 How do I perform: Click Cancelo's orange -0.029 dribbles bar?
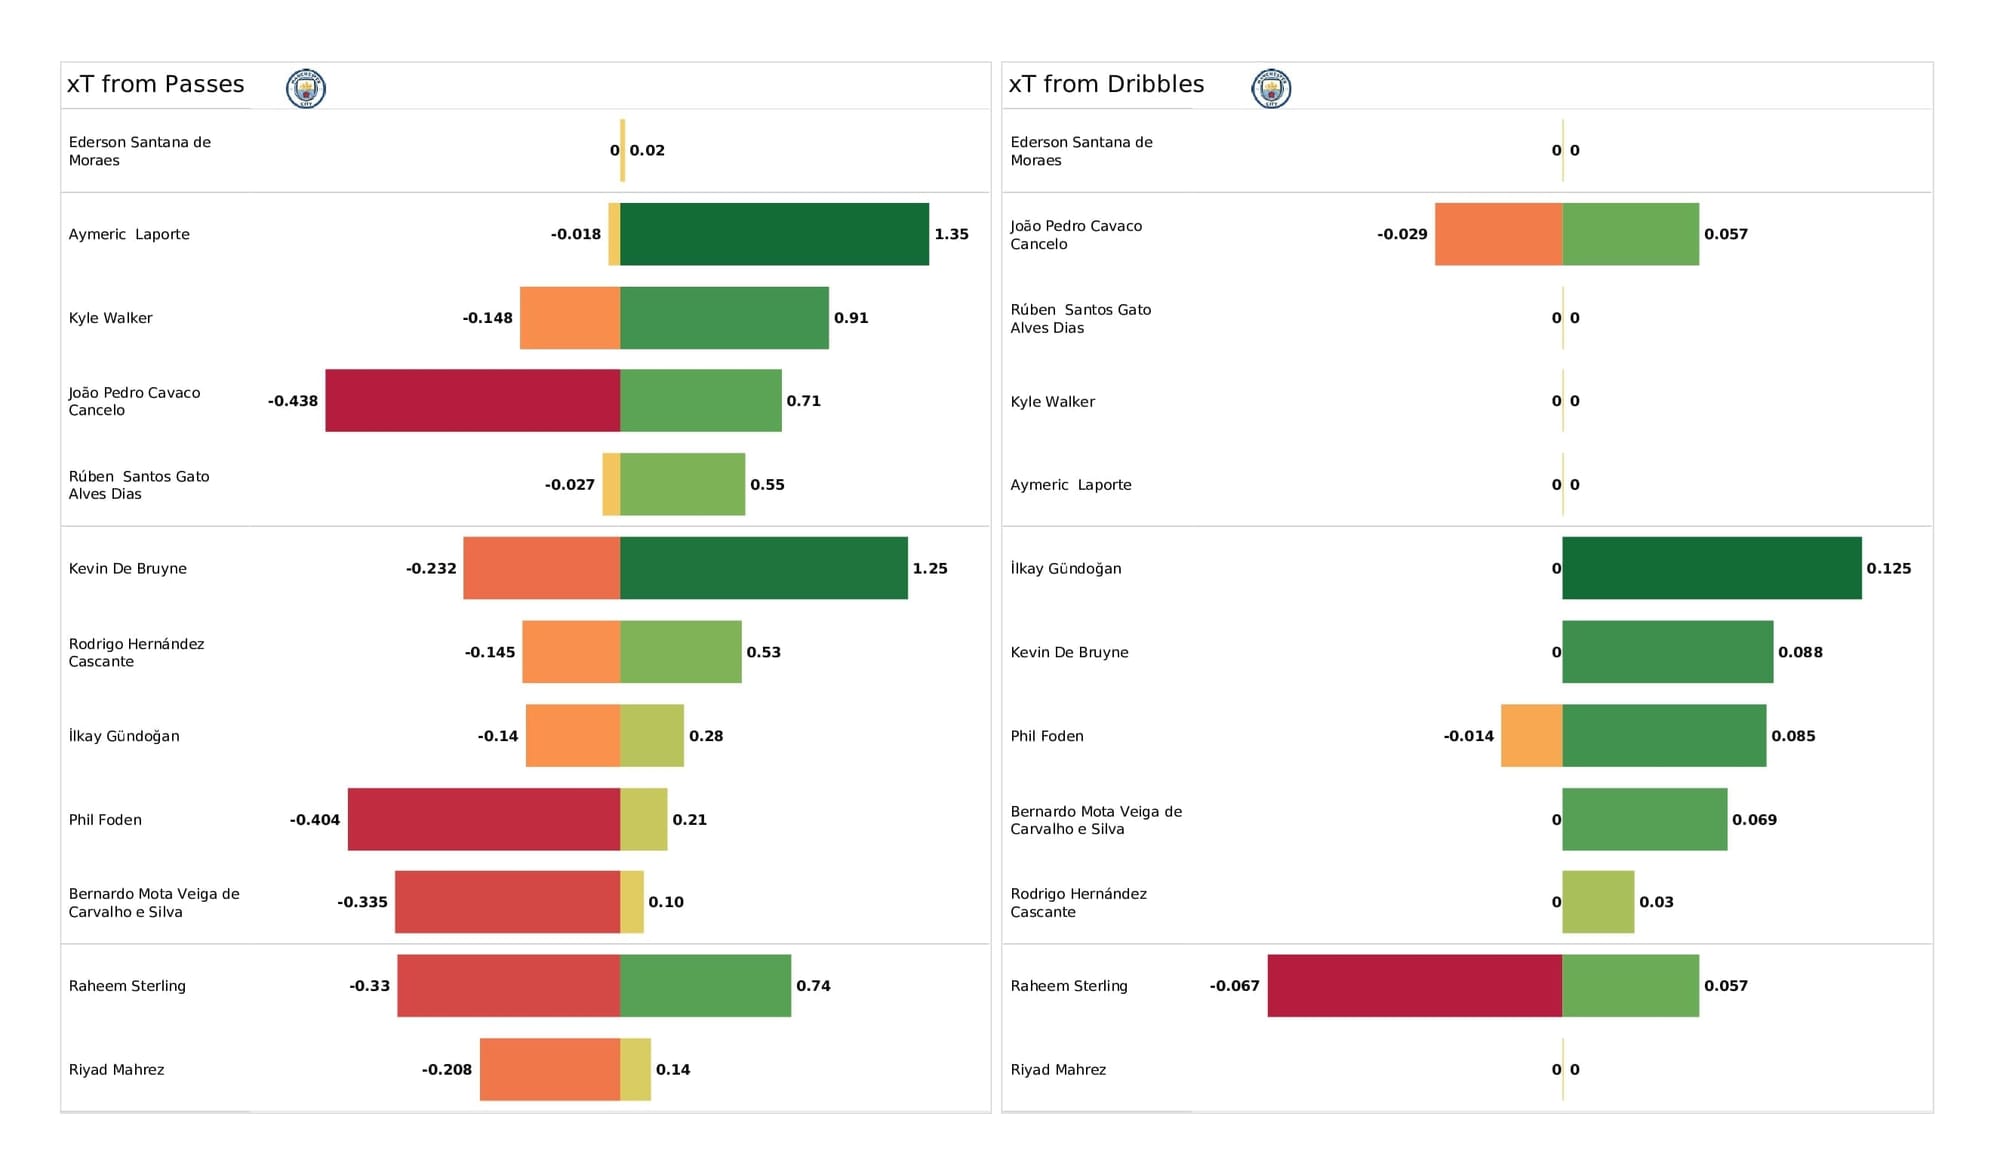pos(1499,234)
